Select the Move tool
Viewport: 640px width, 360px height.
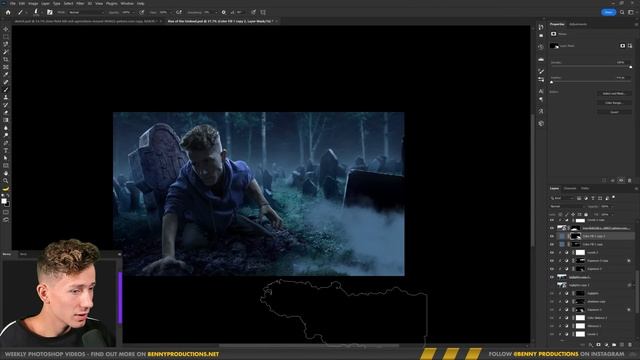pyautogui.click(x=6, y=29)
